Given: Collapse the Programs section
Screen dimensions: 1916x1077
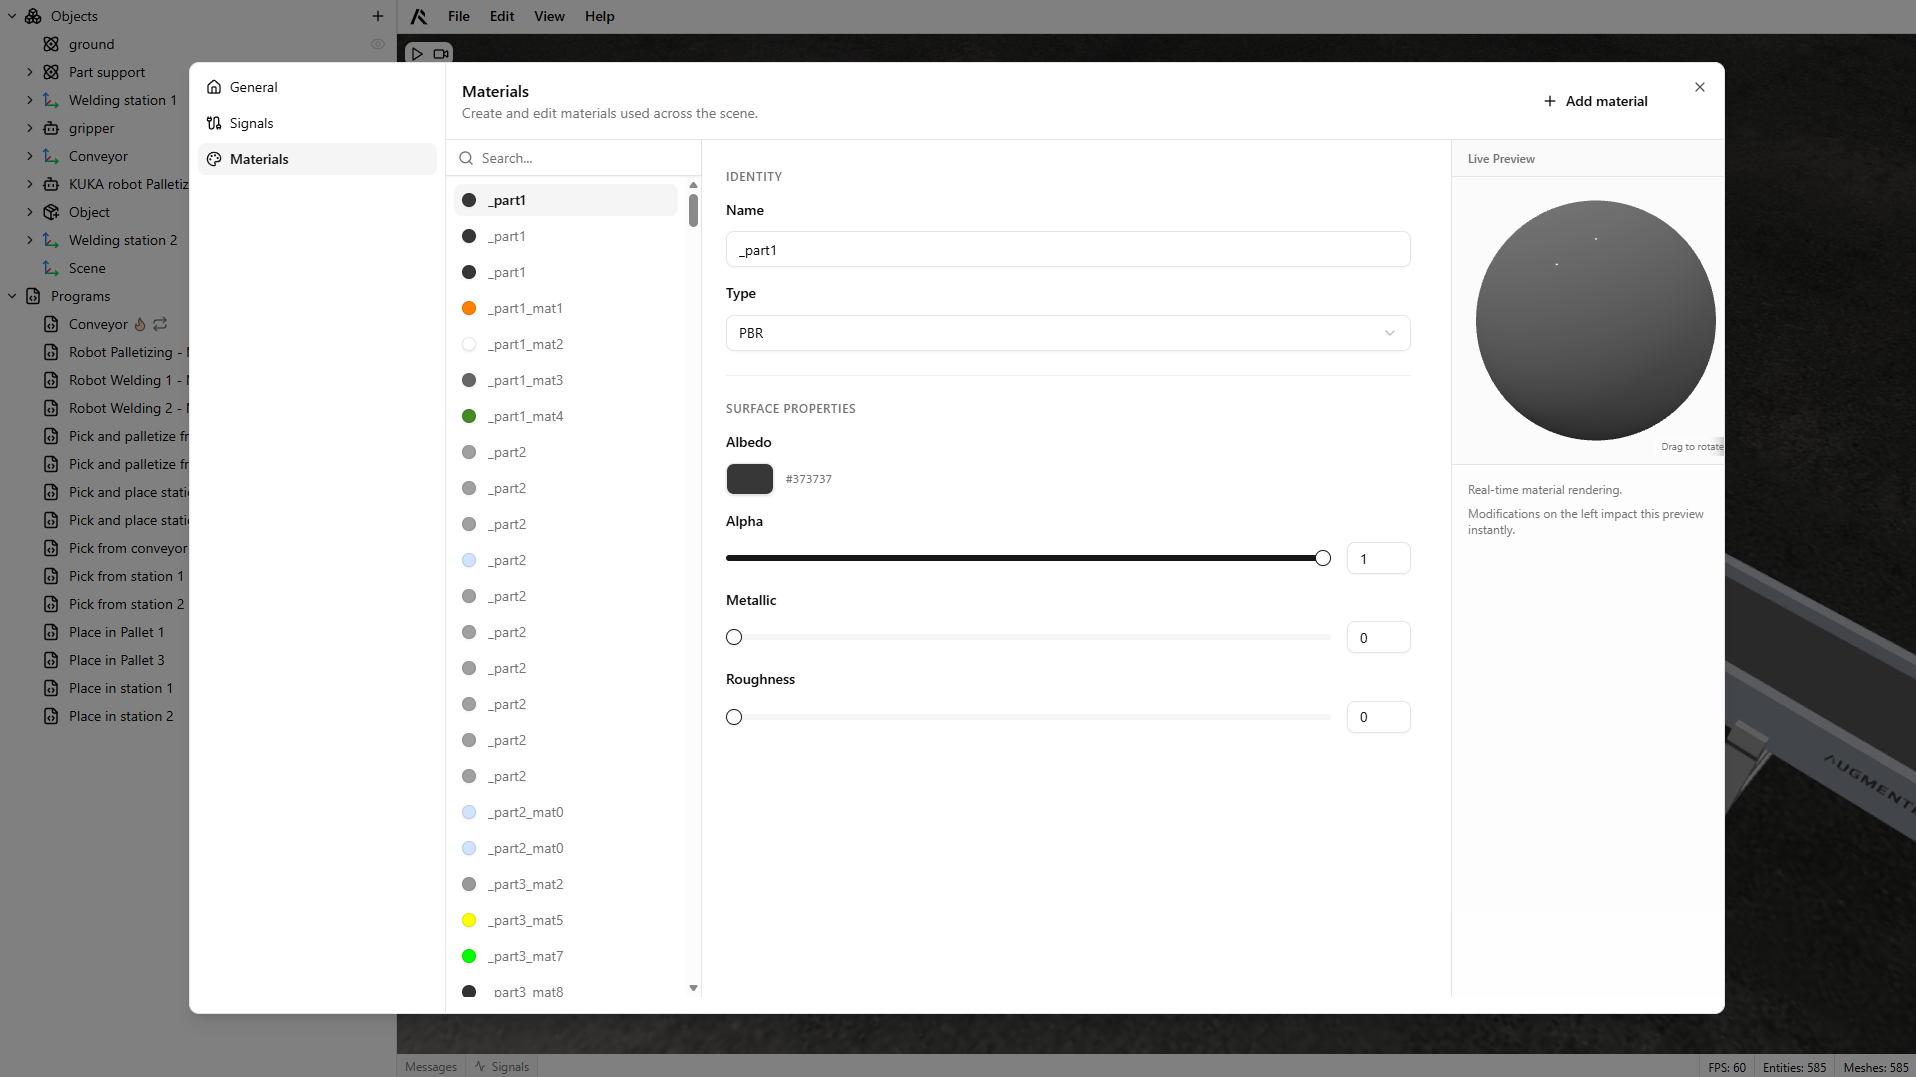Looking at the screenshot, I should pyautogui.click(x=12, y=296).
